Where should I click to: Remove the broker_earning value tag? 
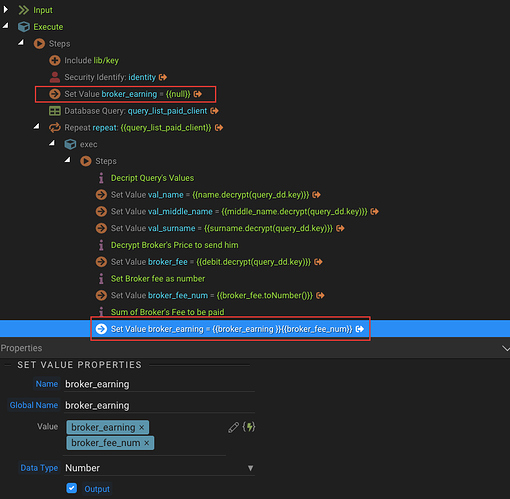pyautogui.click(x=142, y=427)
